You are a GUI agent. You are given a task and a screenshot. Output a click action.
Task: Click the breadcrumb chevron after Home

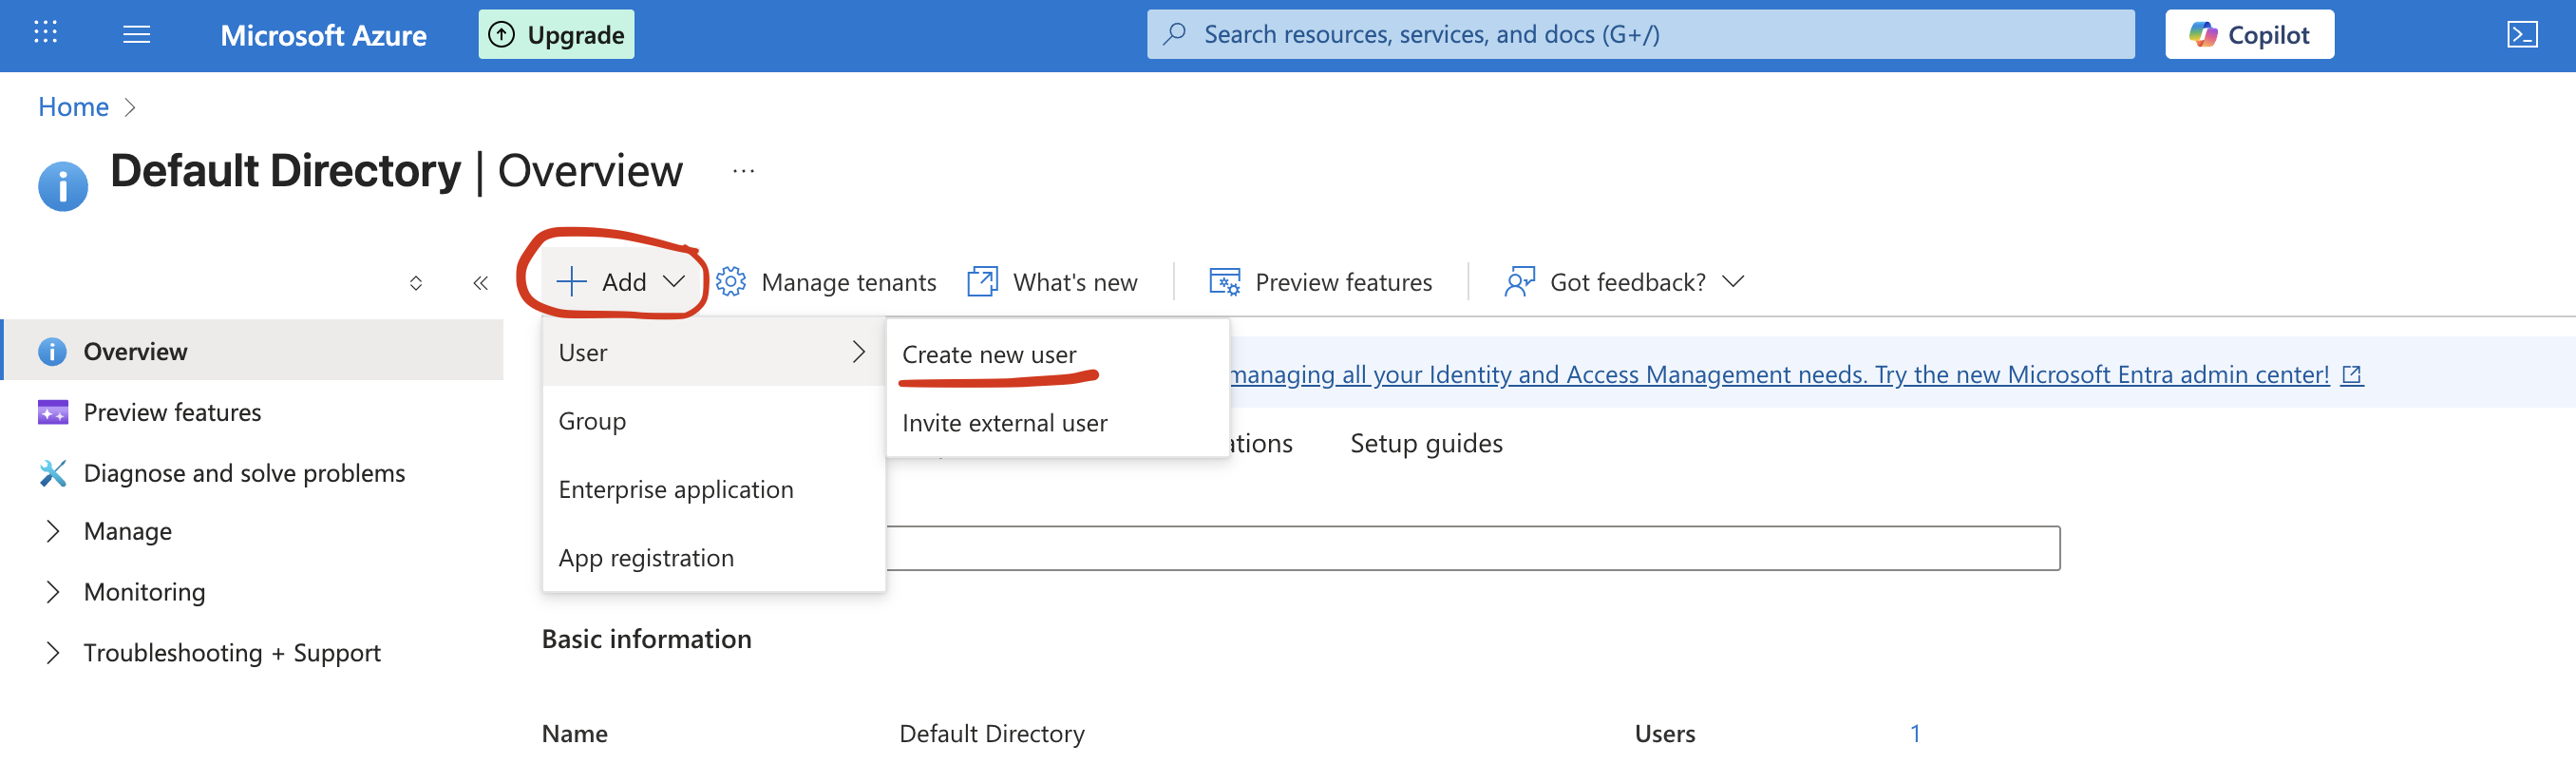pyautogui.click(x=130, y=108)
